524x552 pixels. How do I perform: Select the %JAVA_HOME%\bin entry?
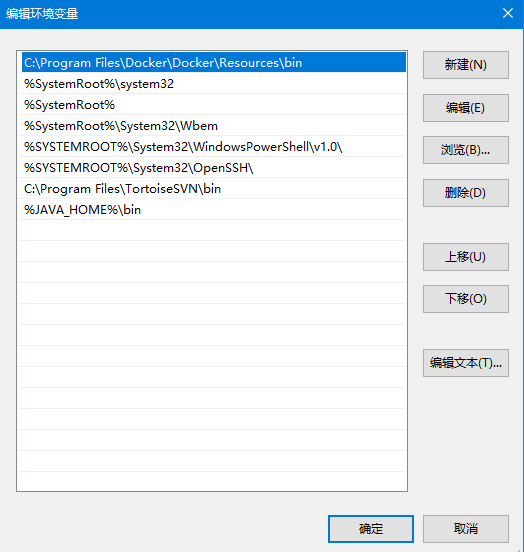point(214,210)
